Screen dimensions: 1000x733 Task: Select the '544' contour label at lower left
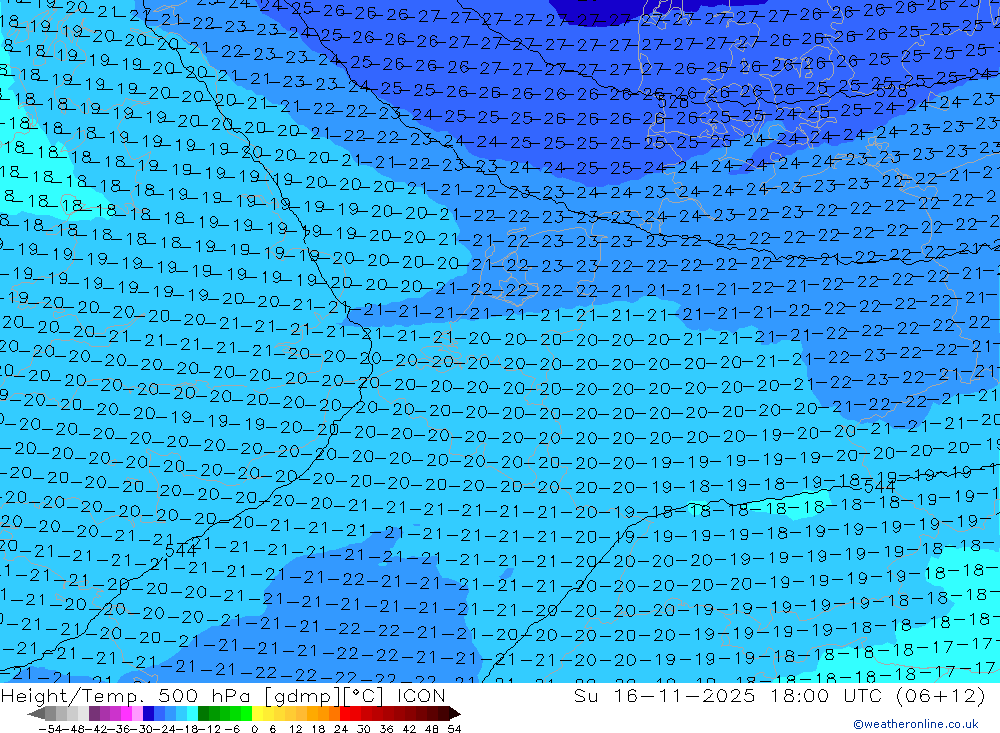click(x=180, y=551)
